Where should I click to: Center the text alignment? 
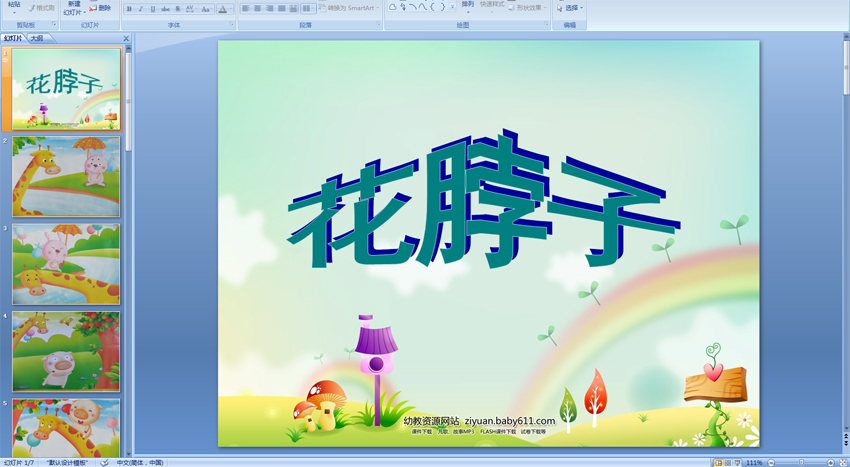[x=257, y=9]
